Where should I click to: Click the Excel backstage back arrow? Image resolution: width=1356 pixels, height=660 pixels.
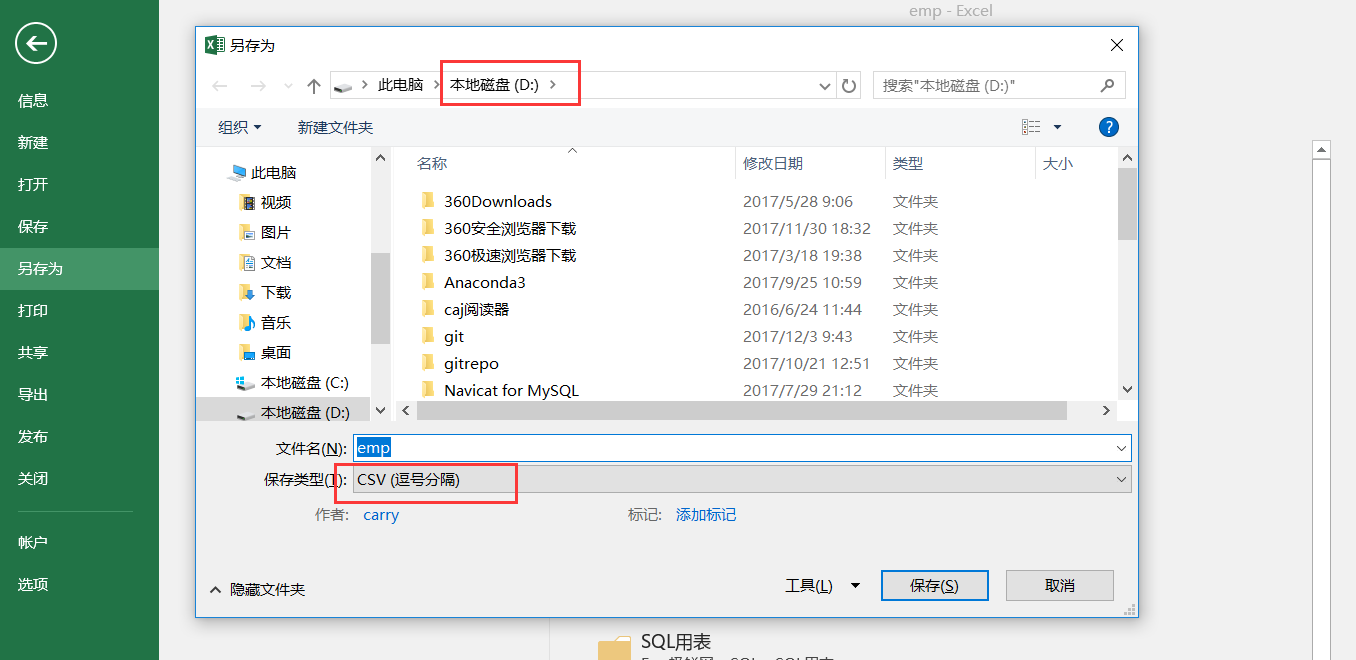[x=36, y=43]
